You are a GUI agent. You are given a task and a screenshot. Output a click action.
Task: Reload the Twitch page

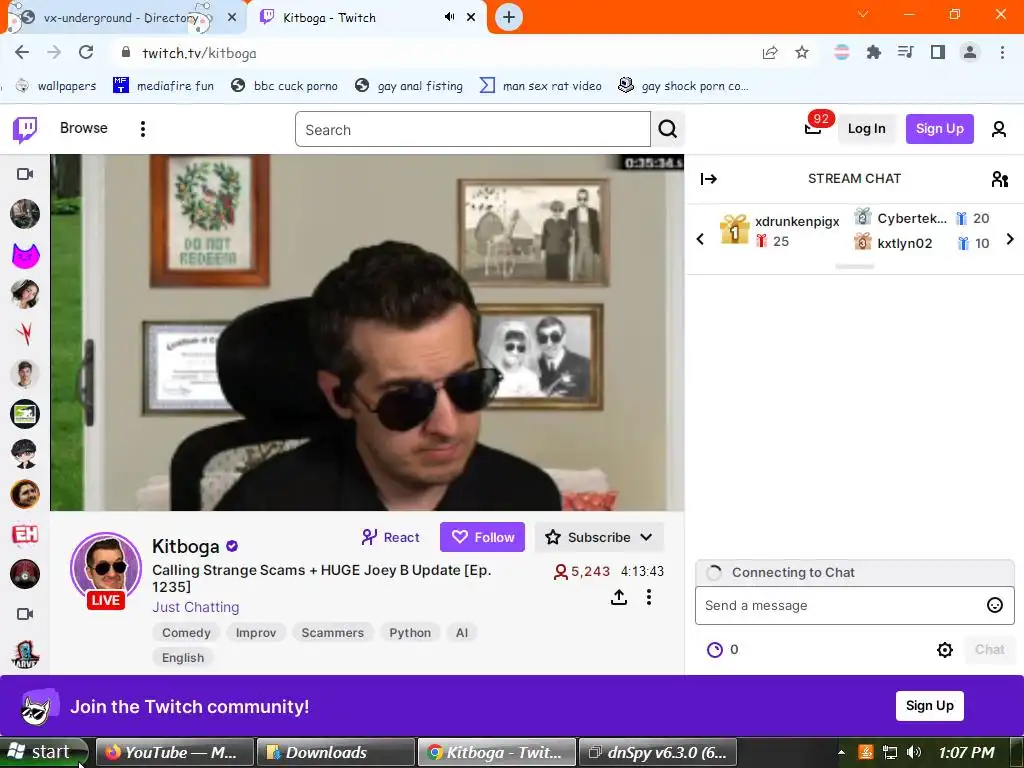click(86, 53)
